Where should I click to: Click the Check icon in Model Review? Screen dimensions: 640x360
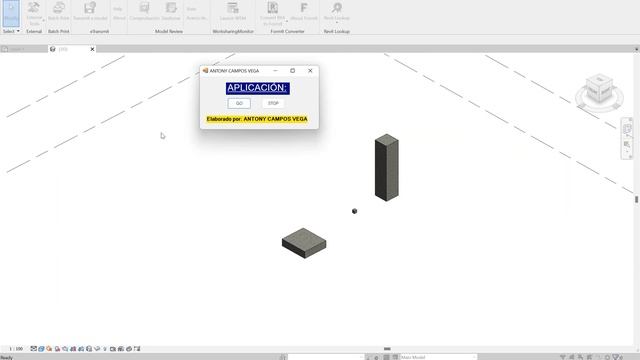(x=144, y=11)
